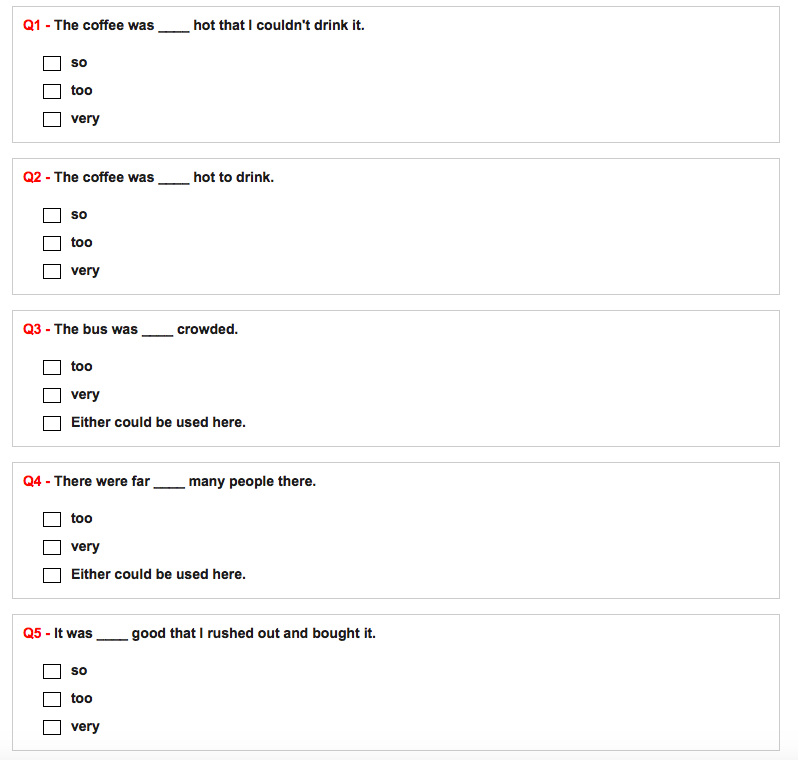This screenshot has height=760, width=798.
Task: Click the Q1 question text
Action: (x=209, y=25)
